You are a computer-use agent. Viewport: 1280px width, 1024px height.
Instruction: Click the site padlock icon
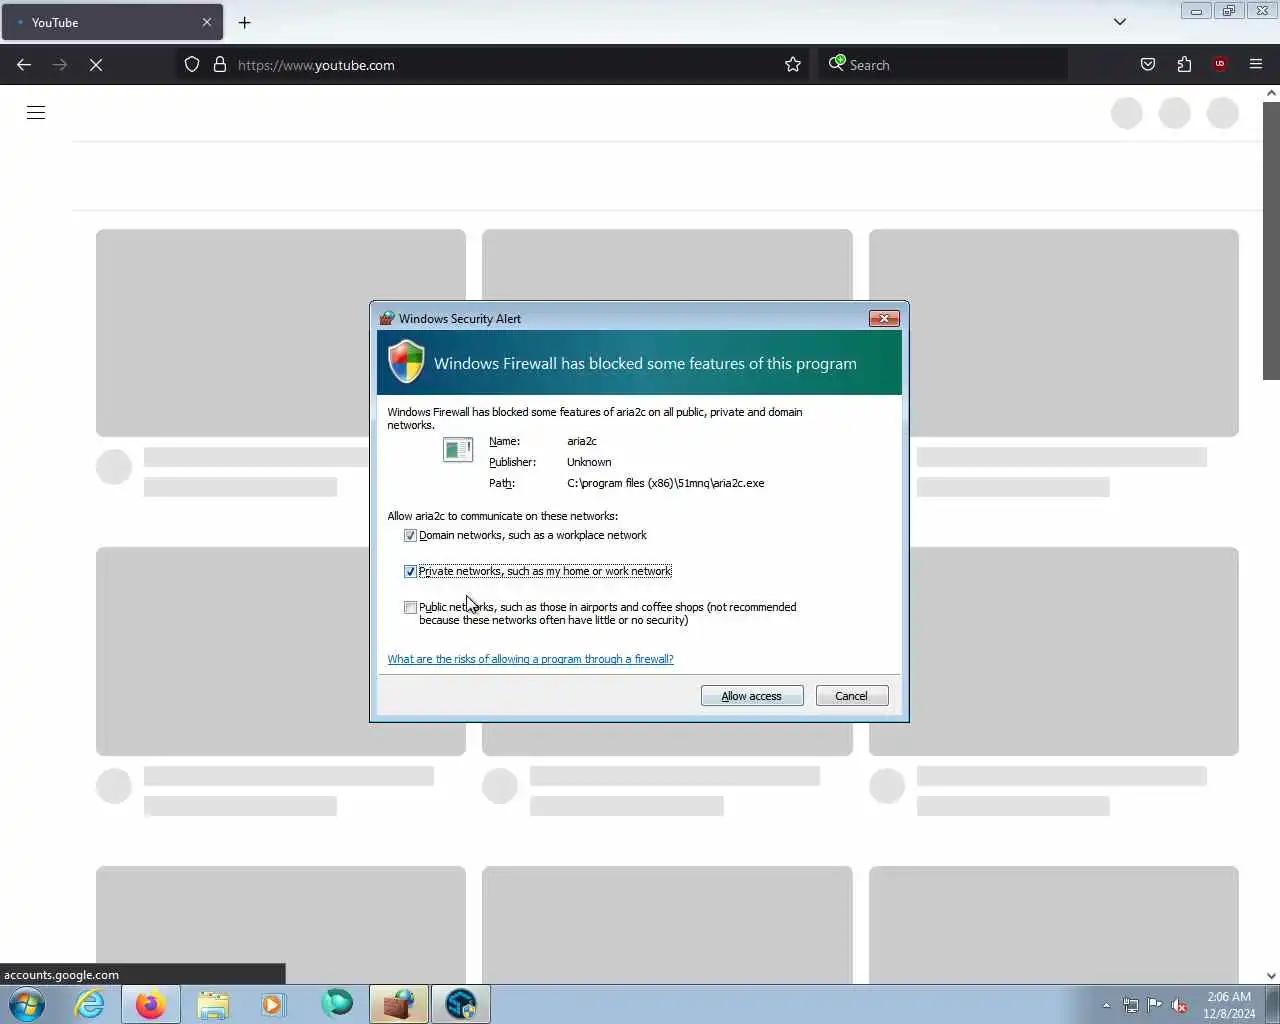[220, 65]
